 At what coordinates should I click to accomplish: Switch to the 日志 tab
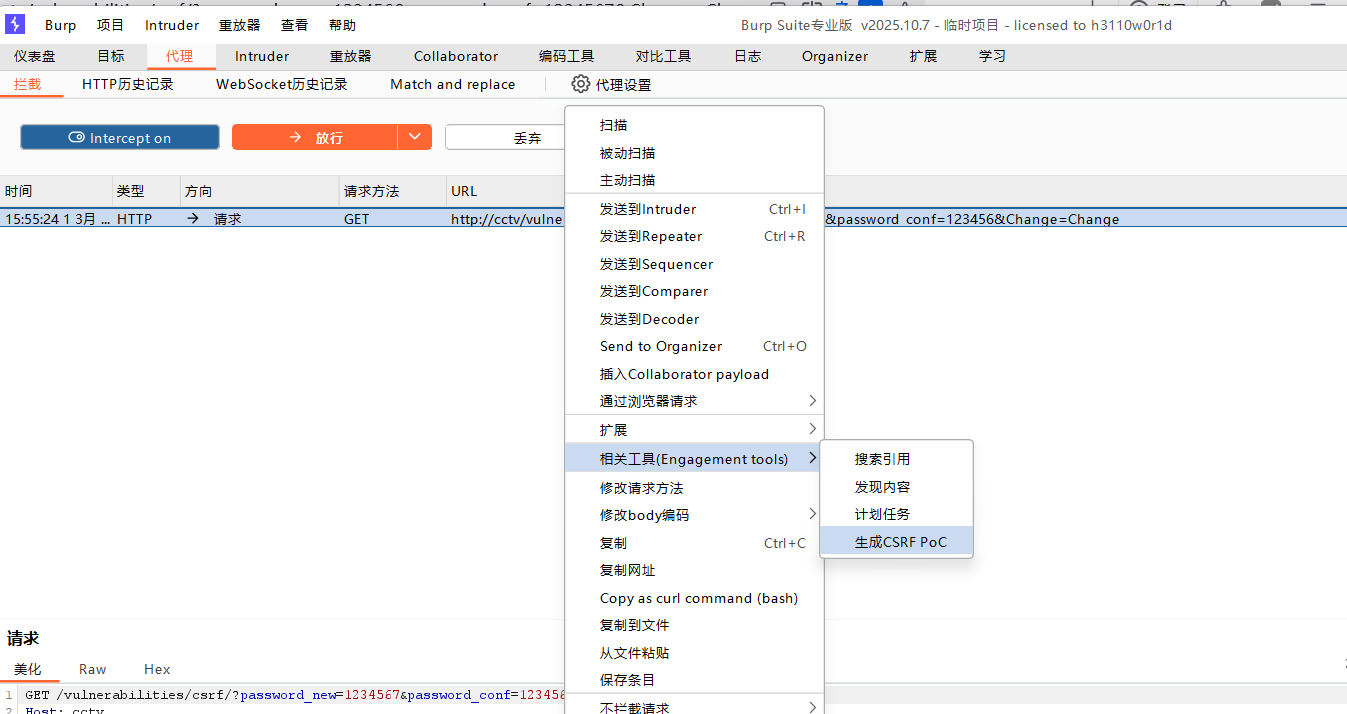point(748,56)
